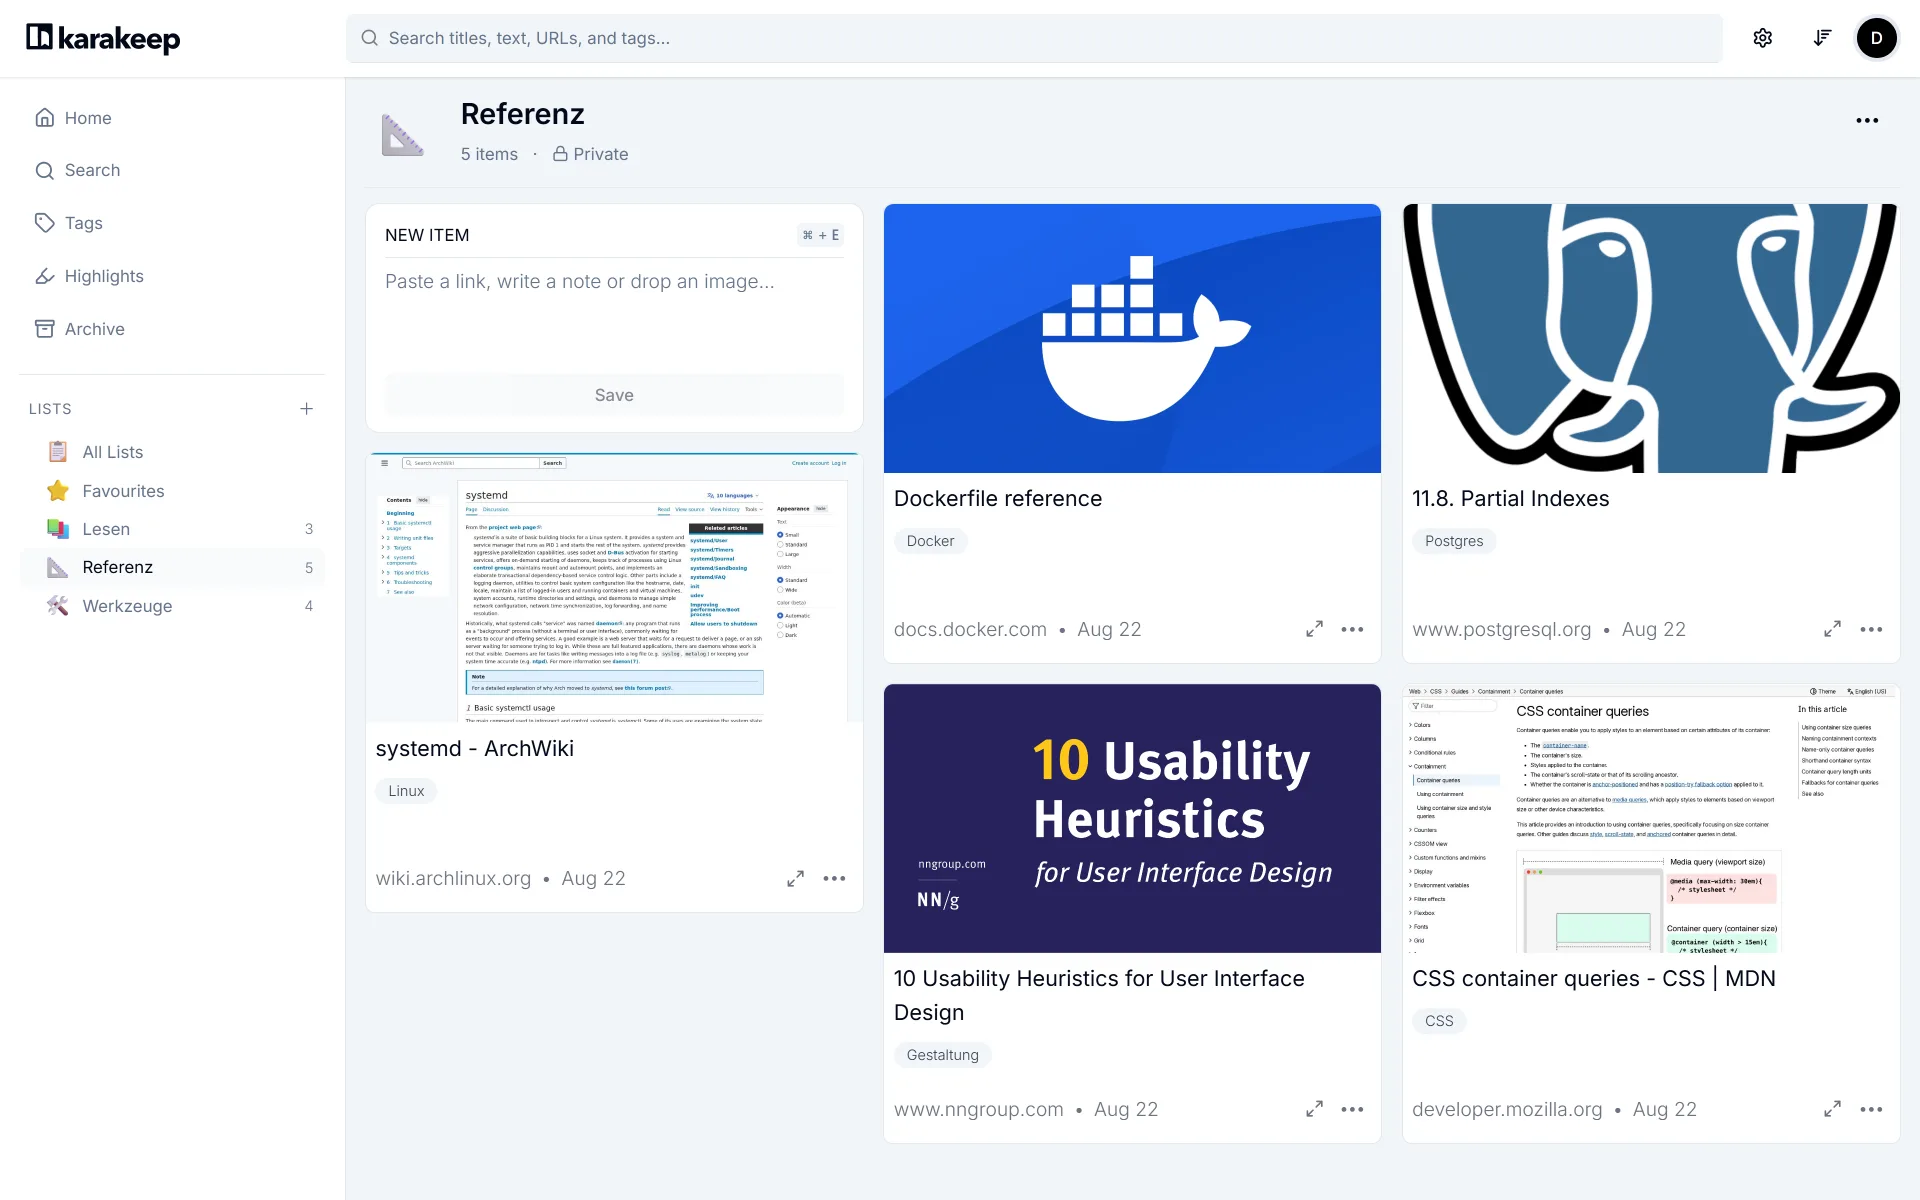Expand the systemd ArchWiki bookmark
This screenshot has width=1920, height=1200.
(795, 878)
